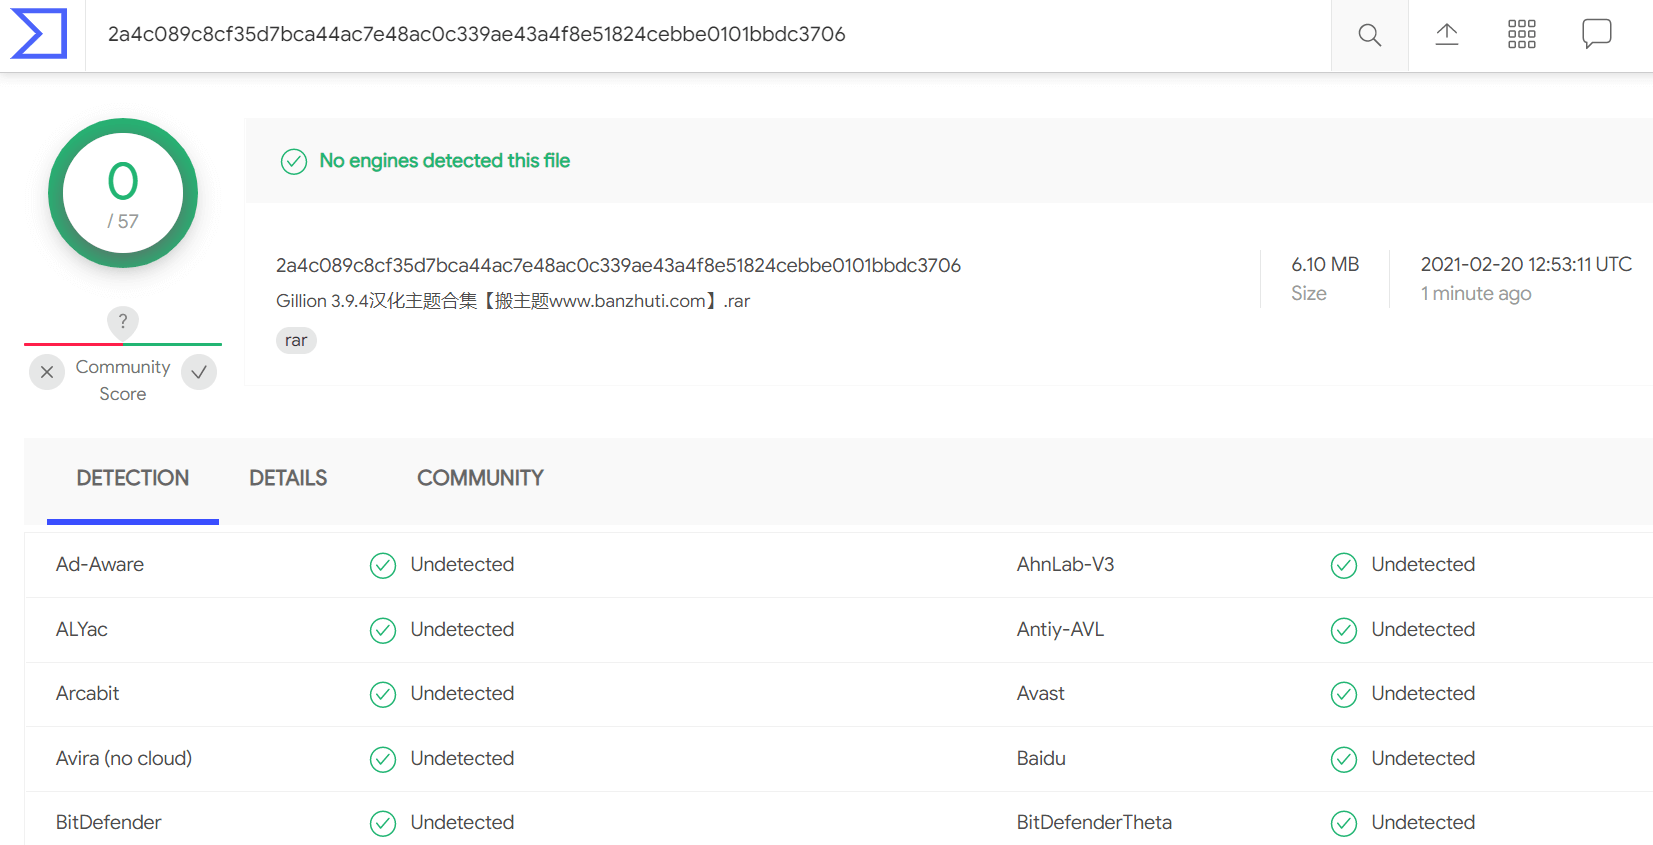Click Undetected result for ALYac
This screenshot has height=845, width=1653.
[x=462, y=629]
